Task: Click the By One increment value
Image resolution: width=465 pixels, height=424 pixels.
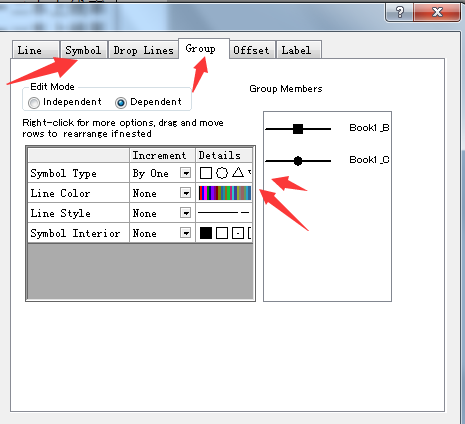Action: 150,173
